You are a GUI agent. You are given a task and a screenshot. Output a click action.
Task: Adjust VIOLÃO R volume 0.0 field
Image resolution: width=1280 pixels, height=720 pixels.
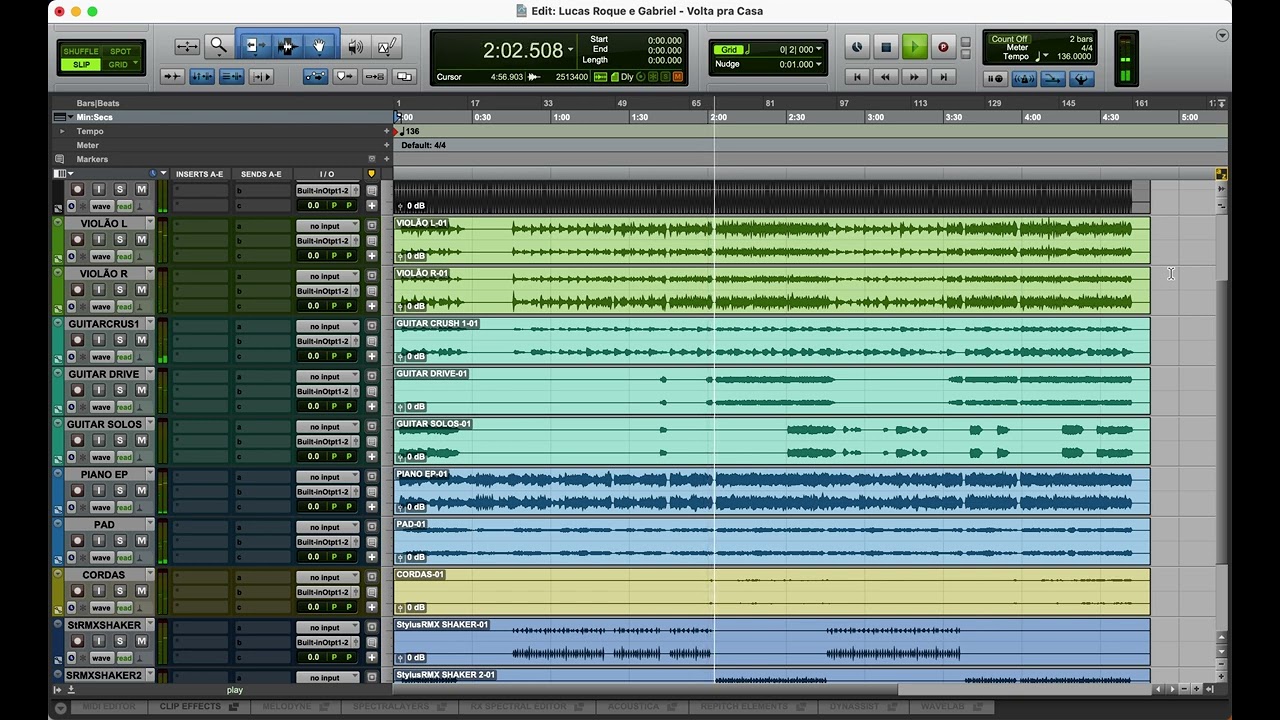[x=313, y=306]
